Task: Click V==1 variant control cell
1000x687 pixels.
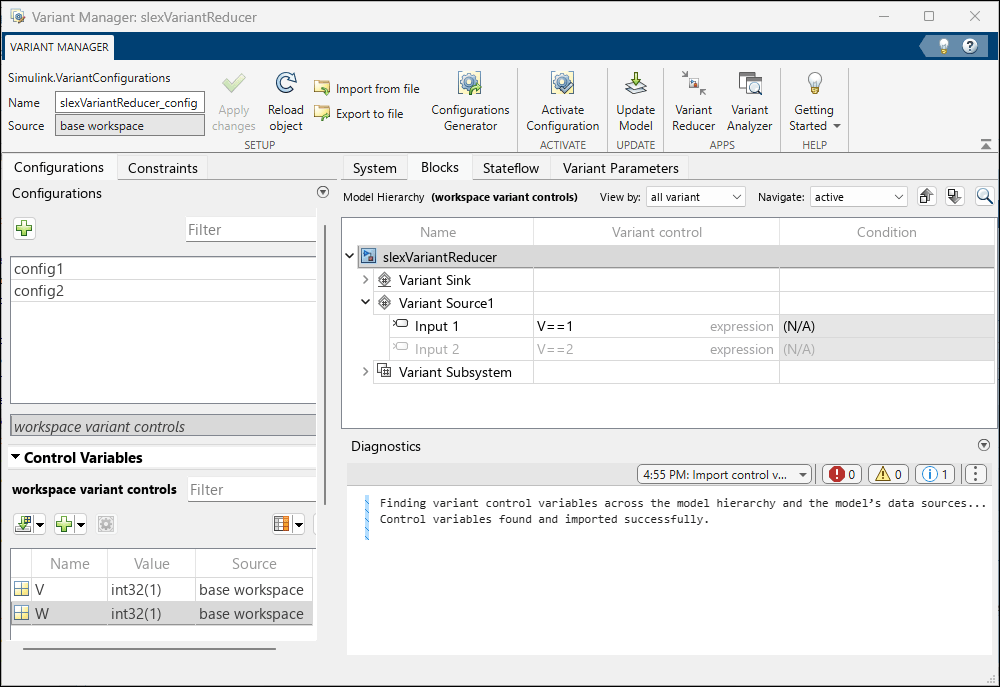Action: (x=656, y=326)
